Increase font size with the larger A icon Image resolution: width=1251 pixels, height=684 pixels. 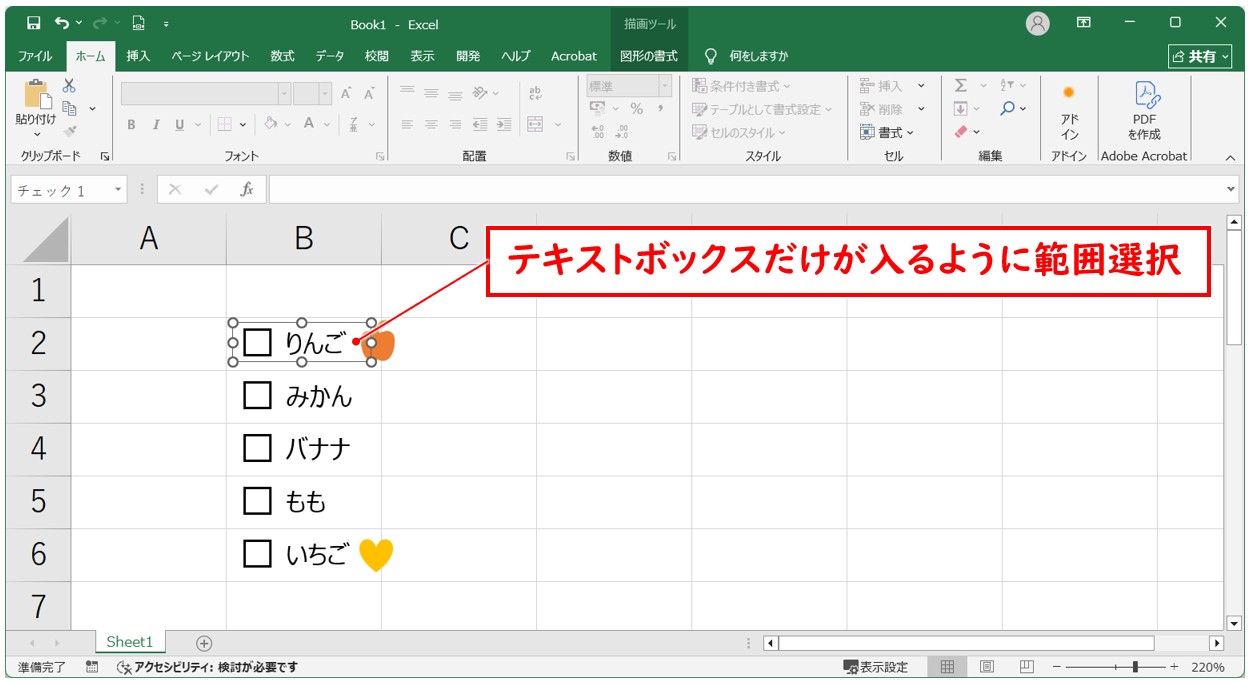point(346,93)
